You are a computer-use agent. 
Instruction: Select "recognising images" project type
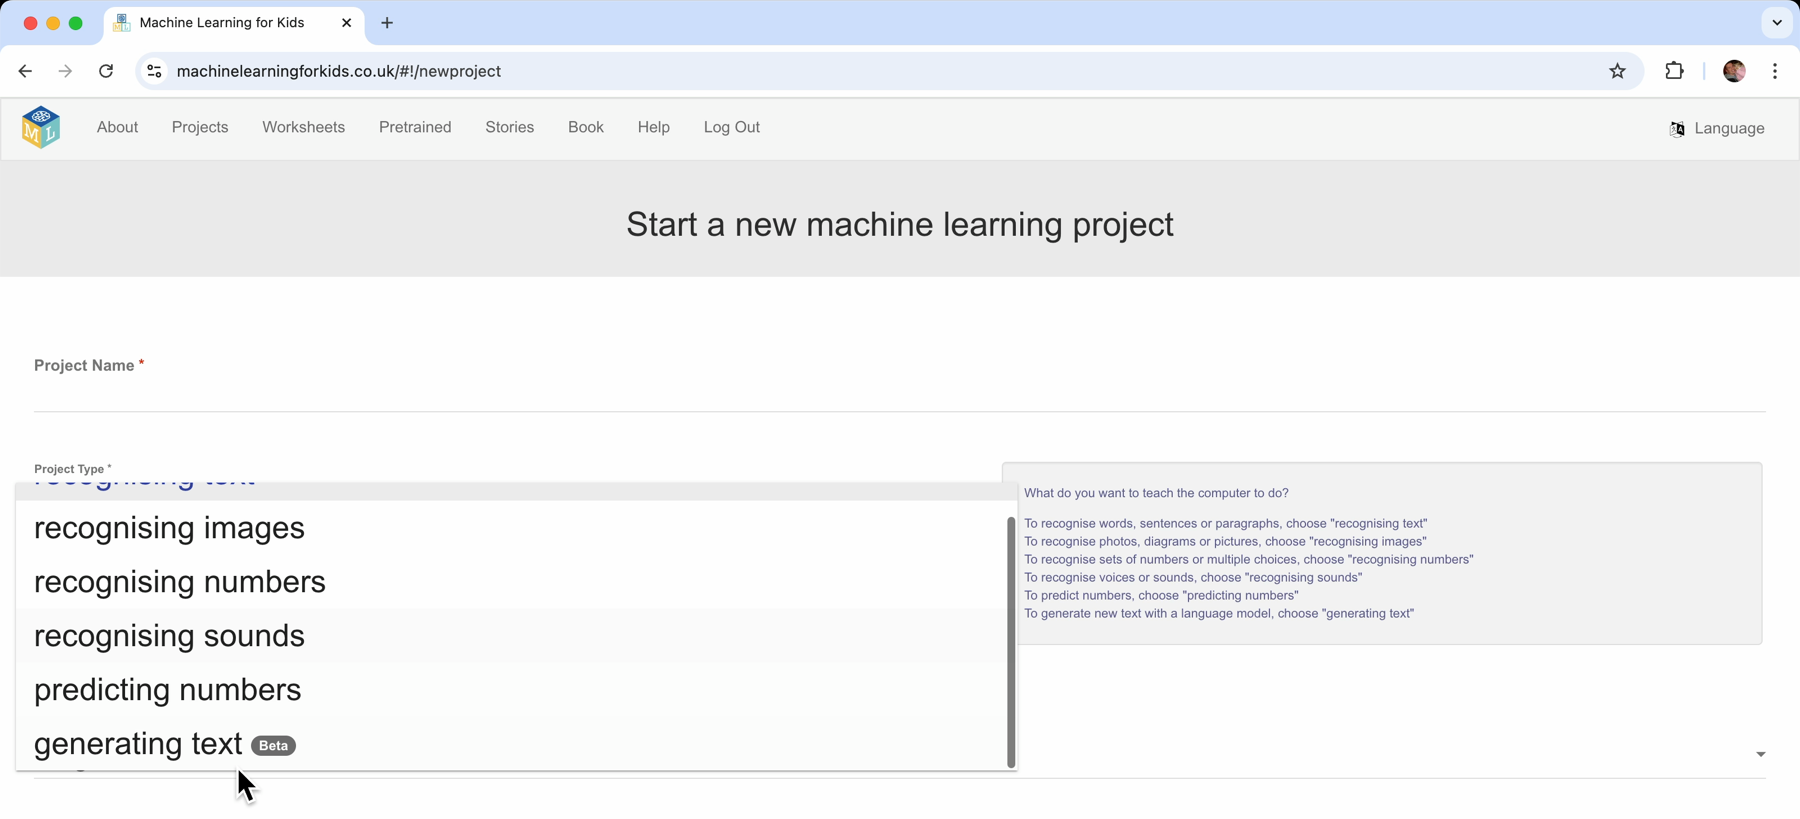pyautogui.click(x=169, y=528)
